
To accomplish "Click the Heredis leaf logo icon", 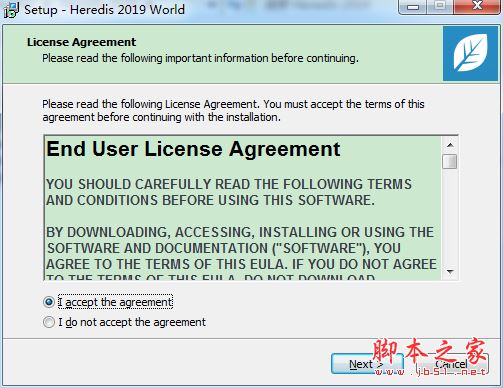I will (471, 54).
